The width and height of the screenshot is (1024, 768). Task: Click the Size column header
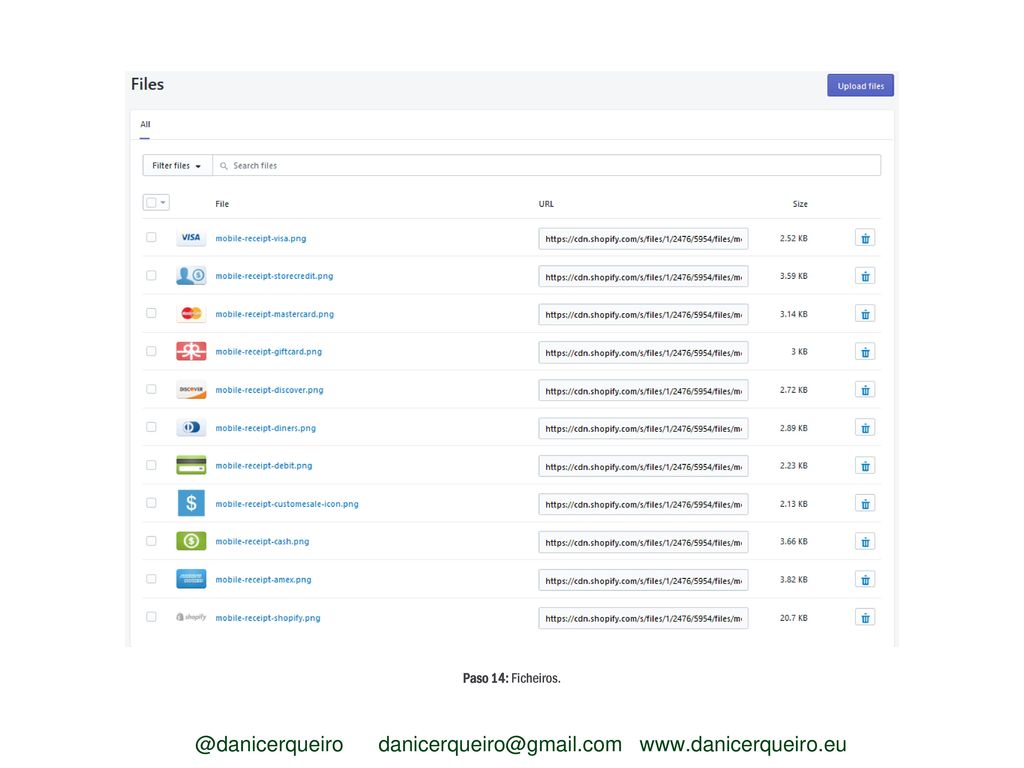pos(800,204)
